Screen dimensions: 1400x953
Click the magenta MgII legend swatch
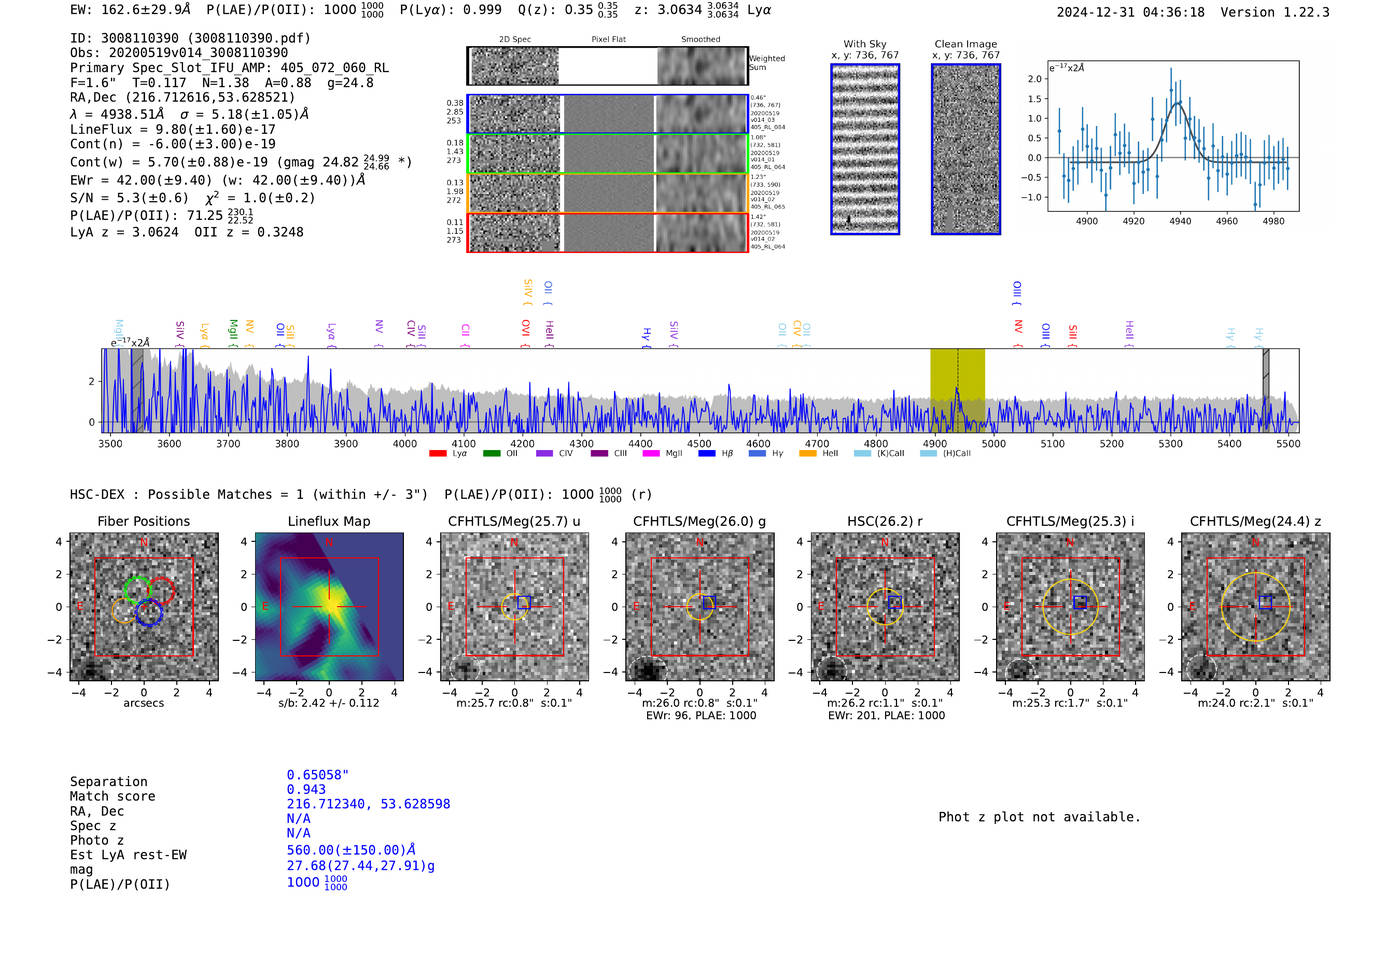651,454
